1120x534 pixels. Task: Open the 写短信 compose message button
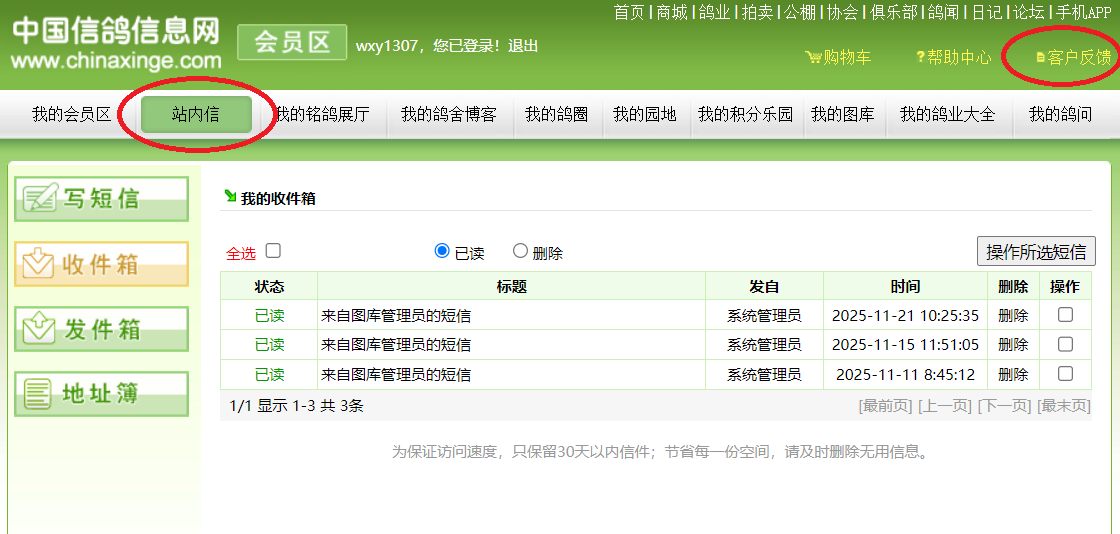[x=101, y=199]
